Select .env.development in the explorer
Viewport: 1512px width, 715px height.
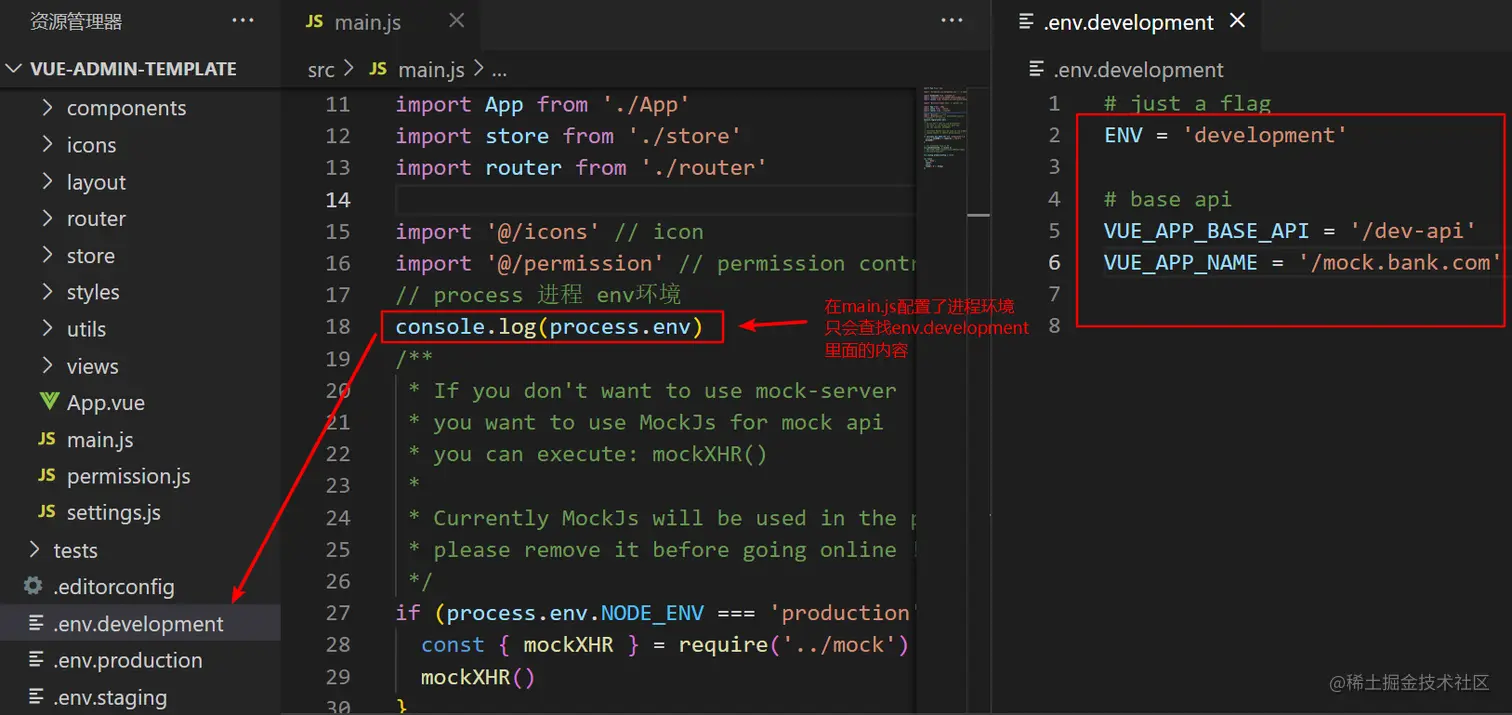point(140,624)
